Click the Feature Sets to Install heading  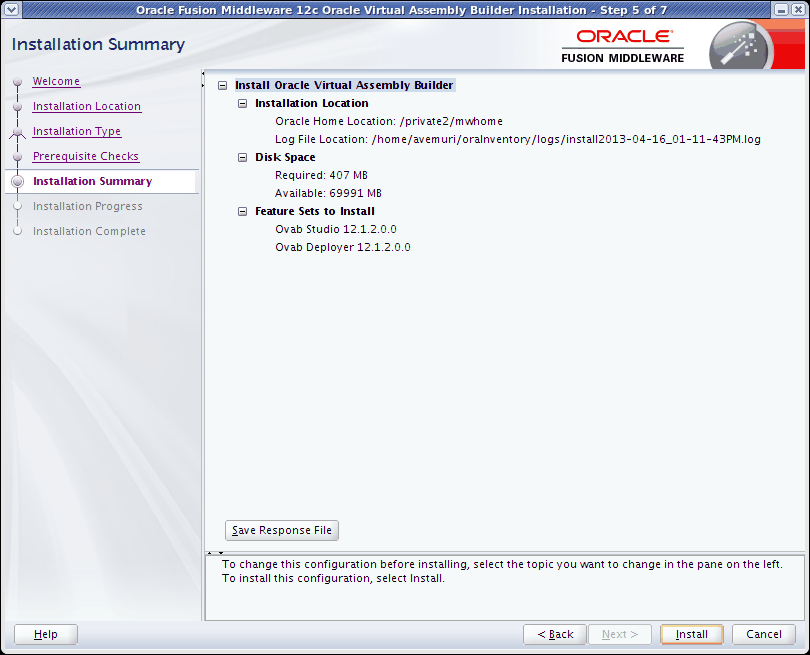tap(315, 211)
